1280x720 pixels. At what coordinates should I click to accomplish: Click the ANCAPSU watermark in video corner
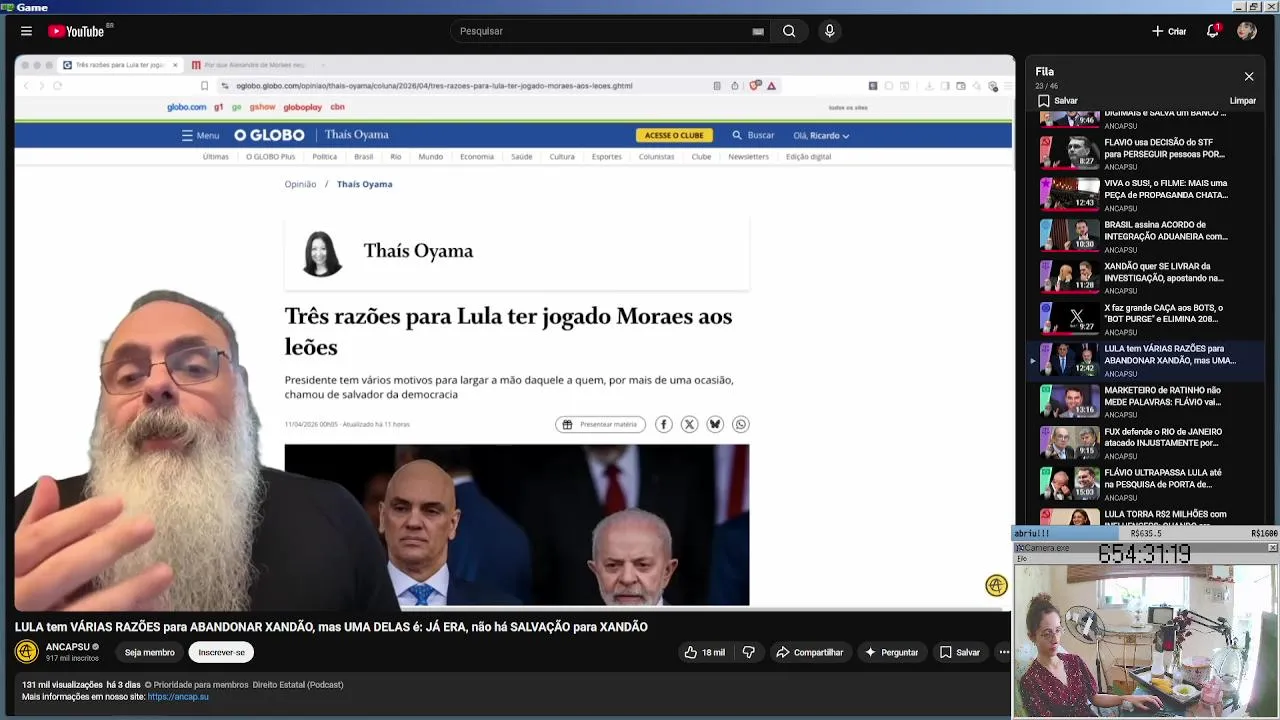tap(996, 586)
